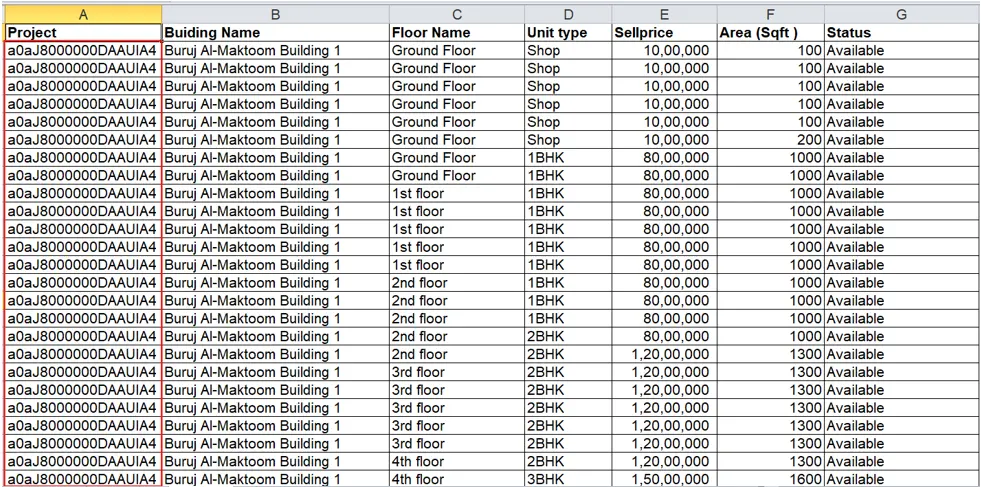Screen dimensions: 981x487
Task: Click the Status header cell
Action: (x=902, y=33)
